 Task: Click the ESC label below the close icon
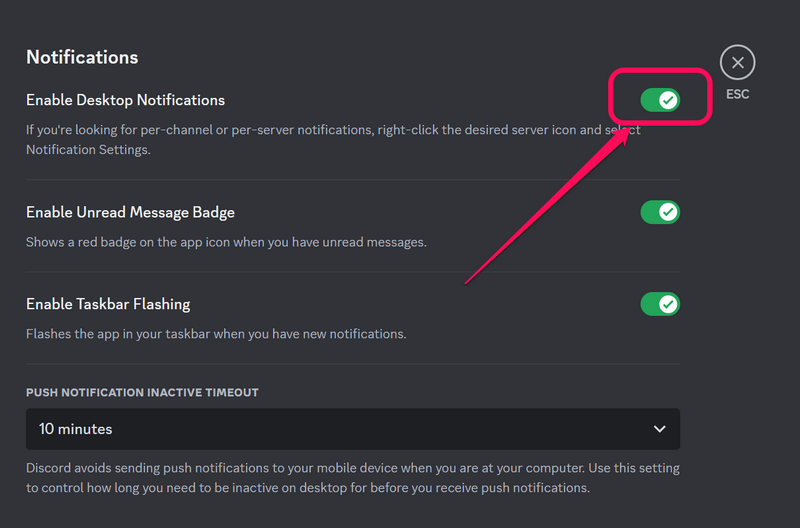point(737,95)
